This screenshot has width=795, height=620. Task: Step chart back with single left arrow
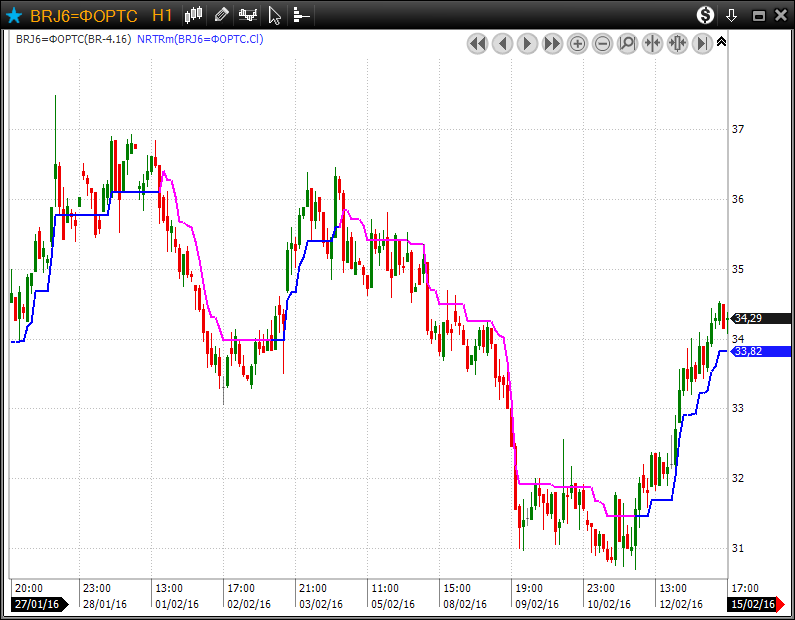coord(502,43)
